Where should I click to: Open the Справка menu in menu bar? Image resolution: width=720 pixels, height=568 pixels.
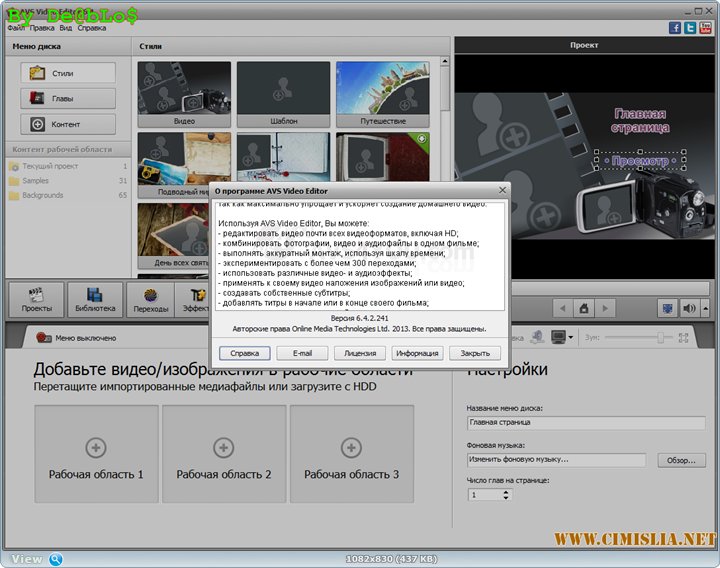(x=91, y=28)
